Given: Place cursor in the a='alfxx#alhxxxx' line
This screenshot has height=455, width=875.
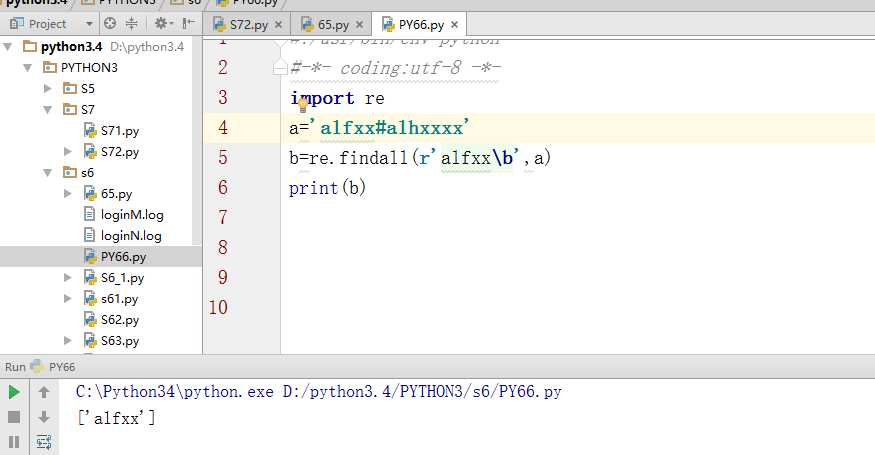Looking at the screenshot, I should point(379,128).
